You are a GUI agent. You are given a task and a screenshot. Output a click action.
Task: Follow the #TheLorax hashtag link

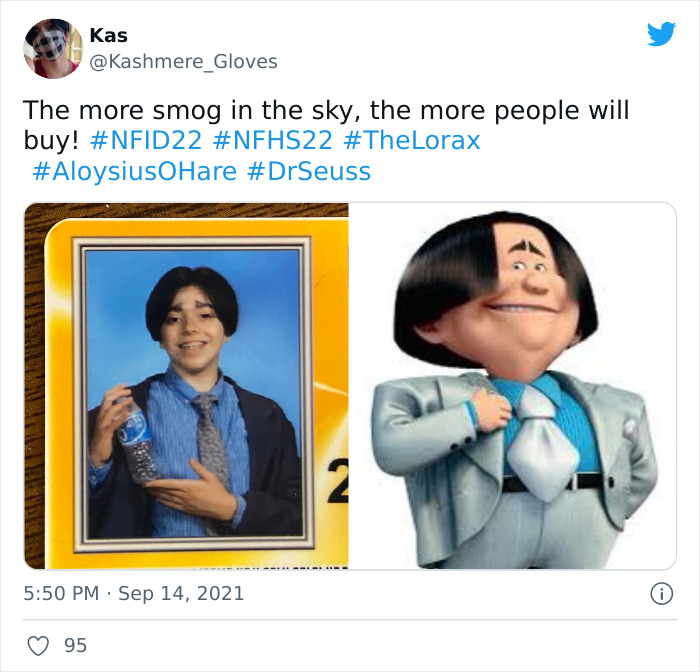coord(412,140)
